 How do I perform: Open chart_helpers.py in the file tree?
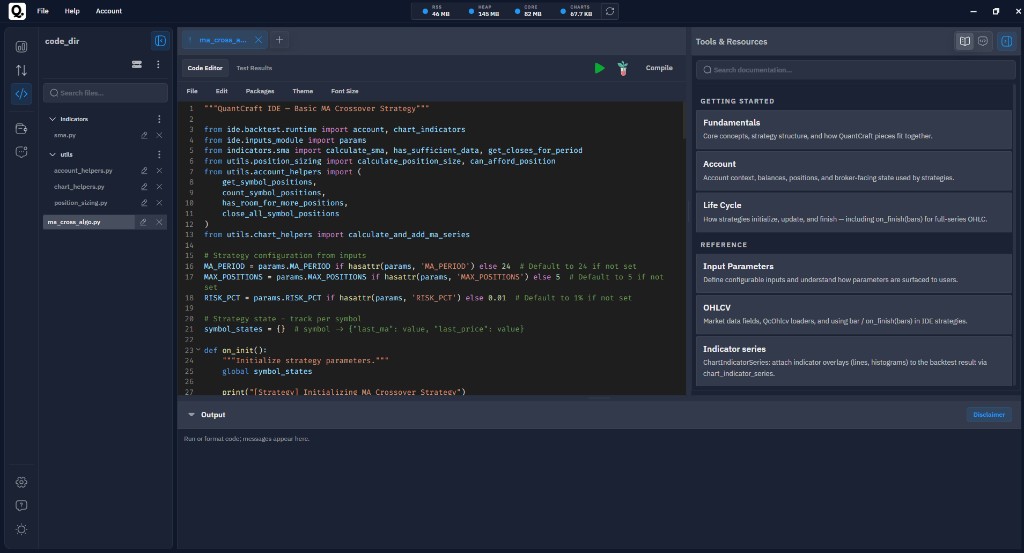click(x=79, y=187)
